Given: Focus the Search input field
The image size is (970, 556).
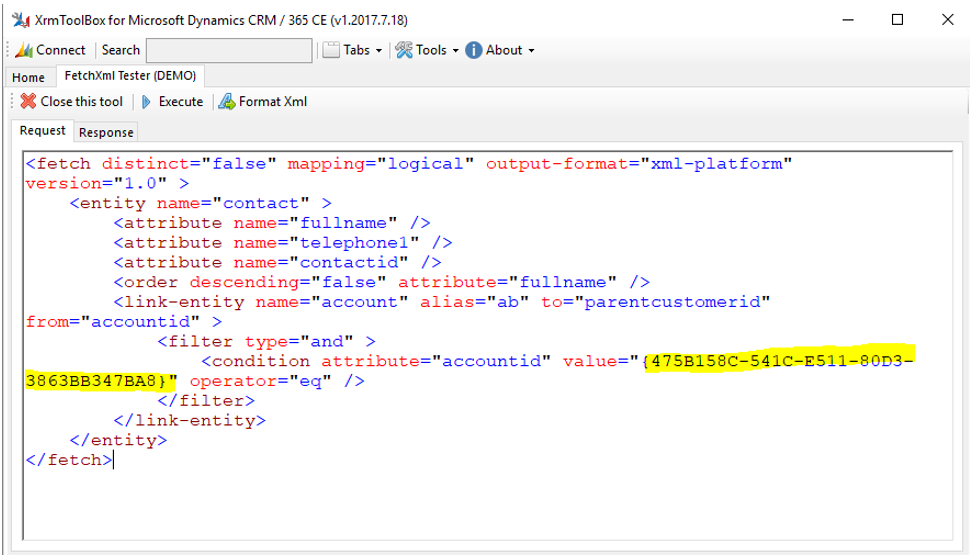Looking at the screenshot, I should point(229,51).
